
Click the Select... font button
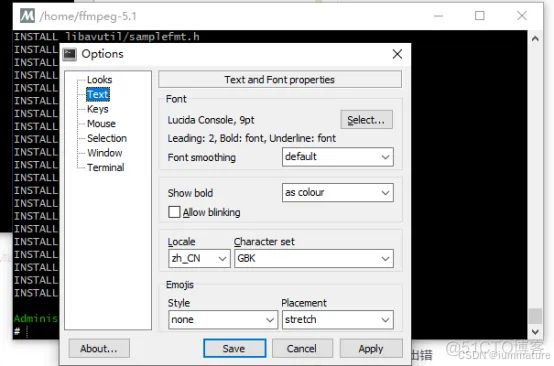[x=366, y=120]
